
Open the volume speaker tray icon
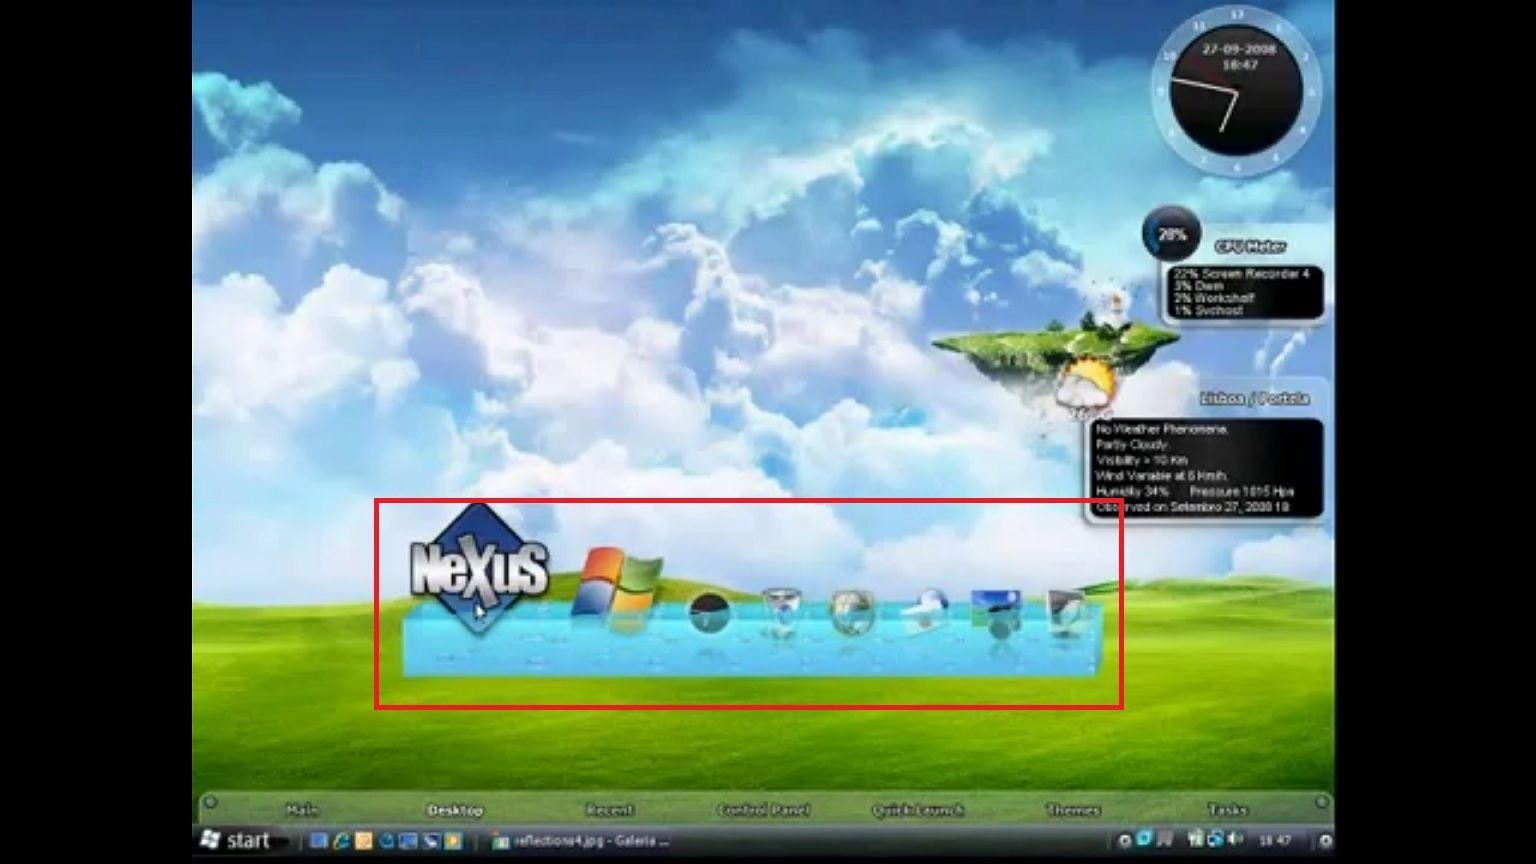click(x=1235, y=840)
